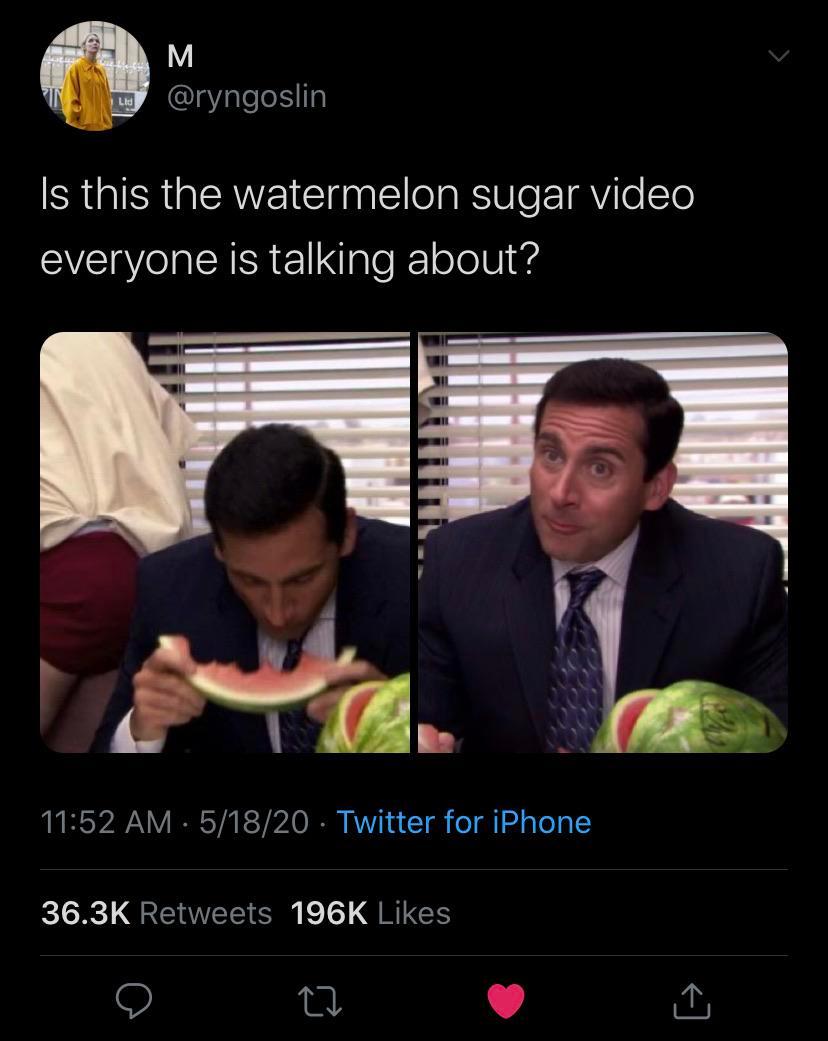
Task: Click the 5/18/20 date
Action: coord(254,822)
